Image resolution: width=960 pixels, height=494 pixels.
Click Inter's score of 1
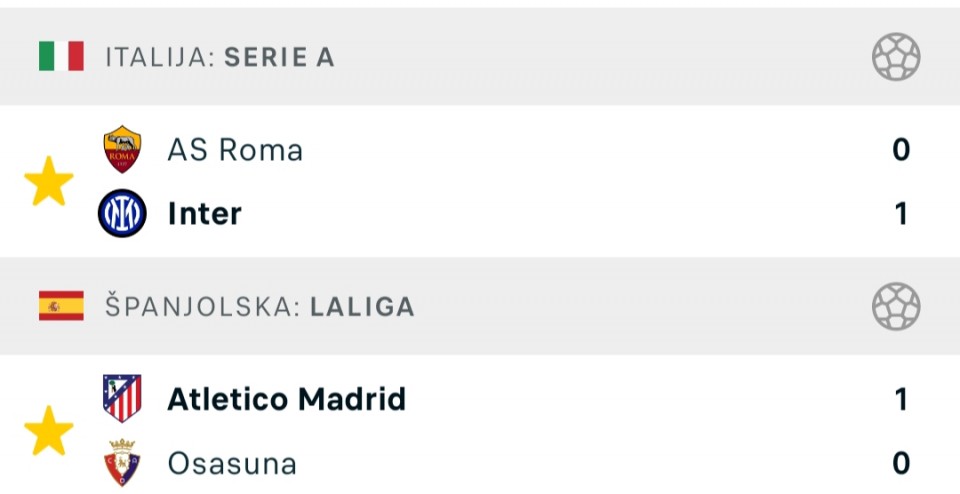tap(900, 213)
